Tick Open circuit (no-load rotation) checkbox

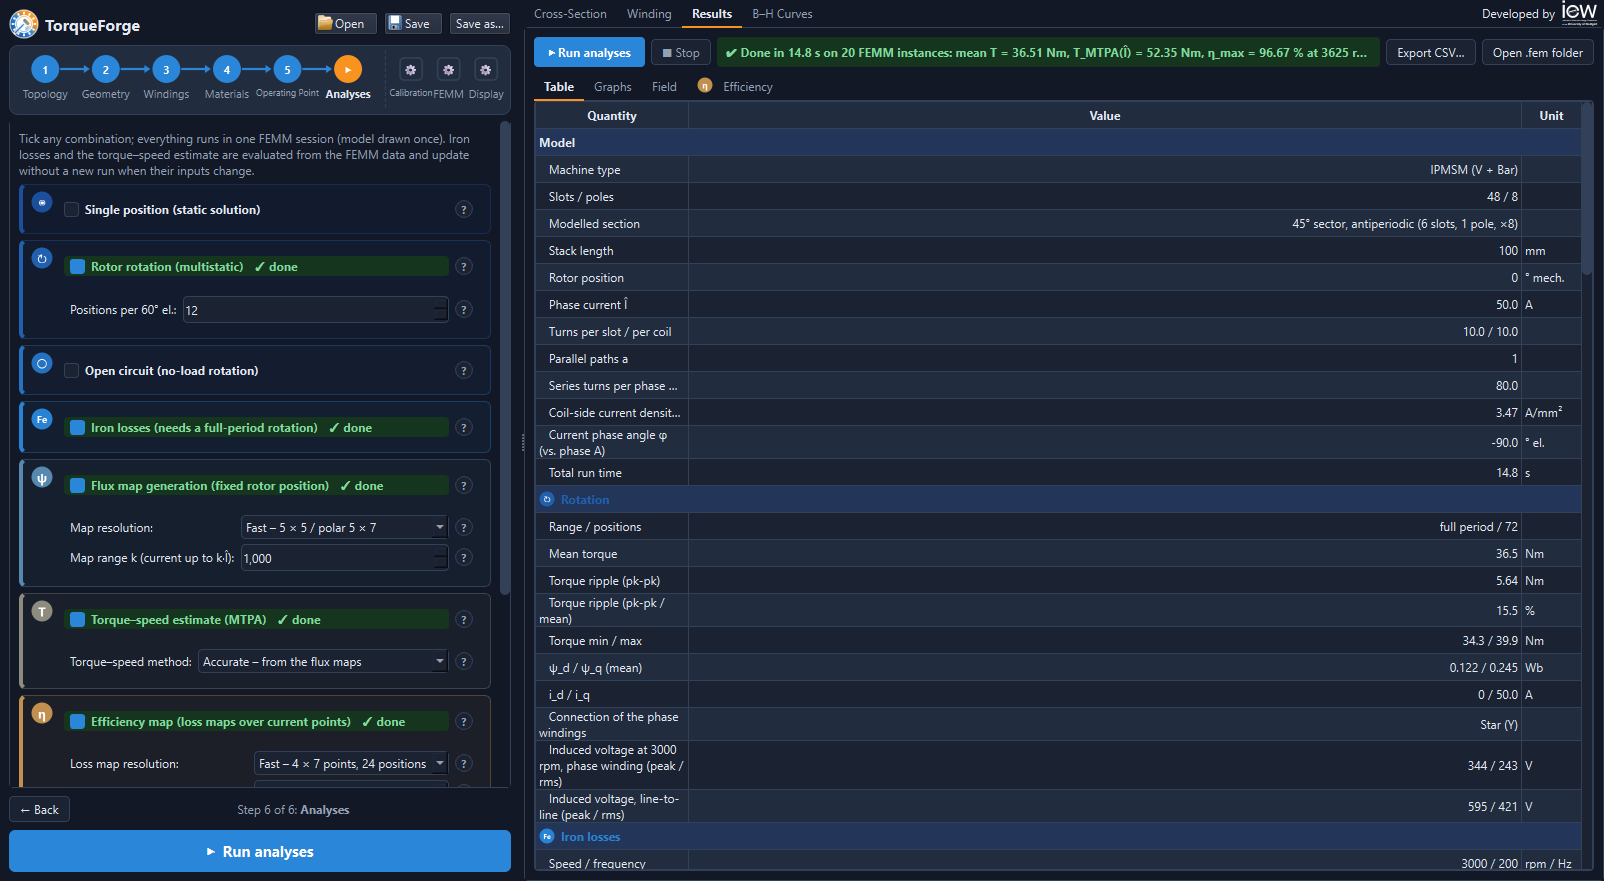pyautogui.click(x=72, y=371)
